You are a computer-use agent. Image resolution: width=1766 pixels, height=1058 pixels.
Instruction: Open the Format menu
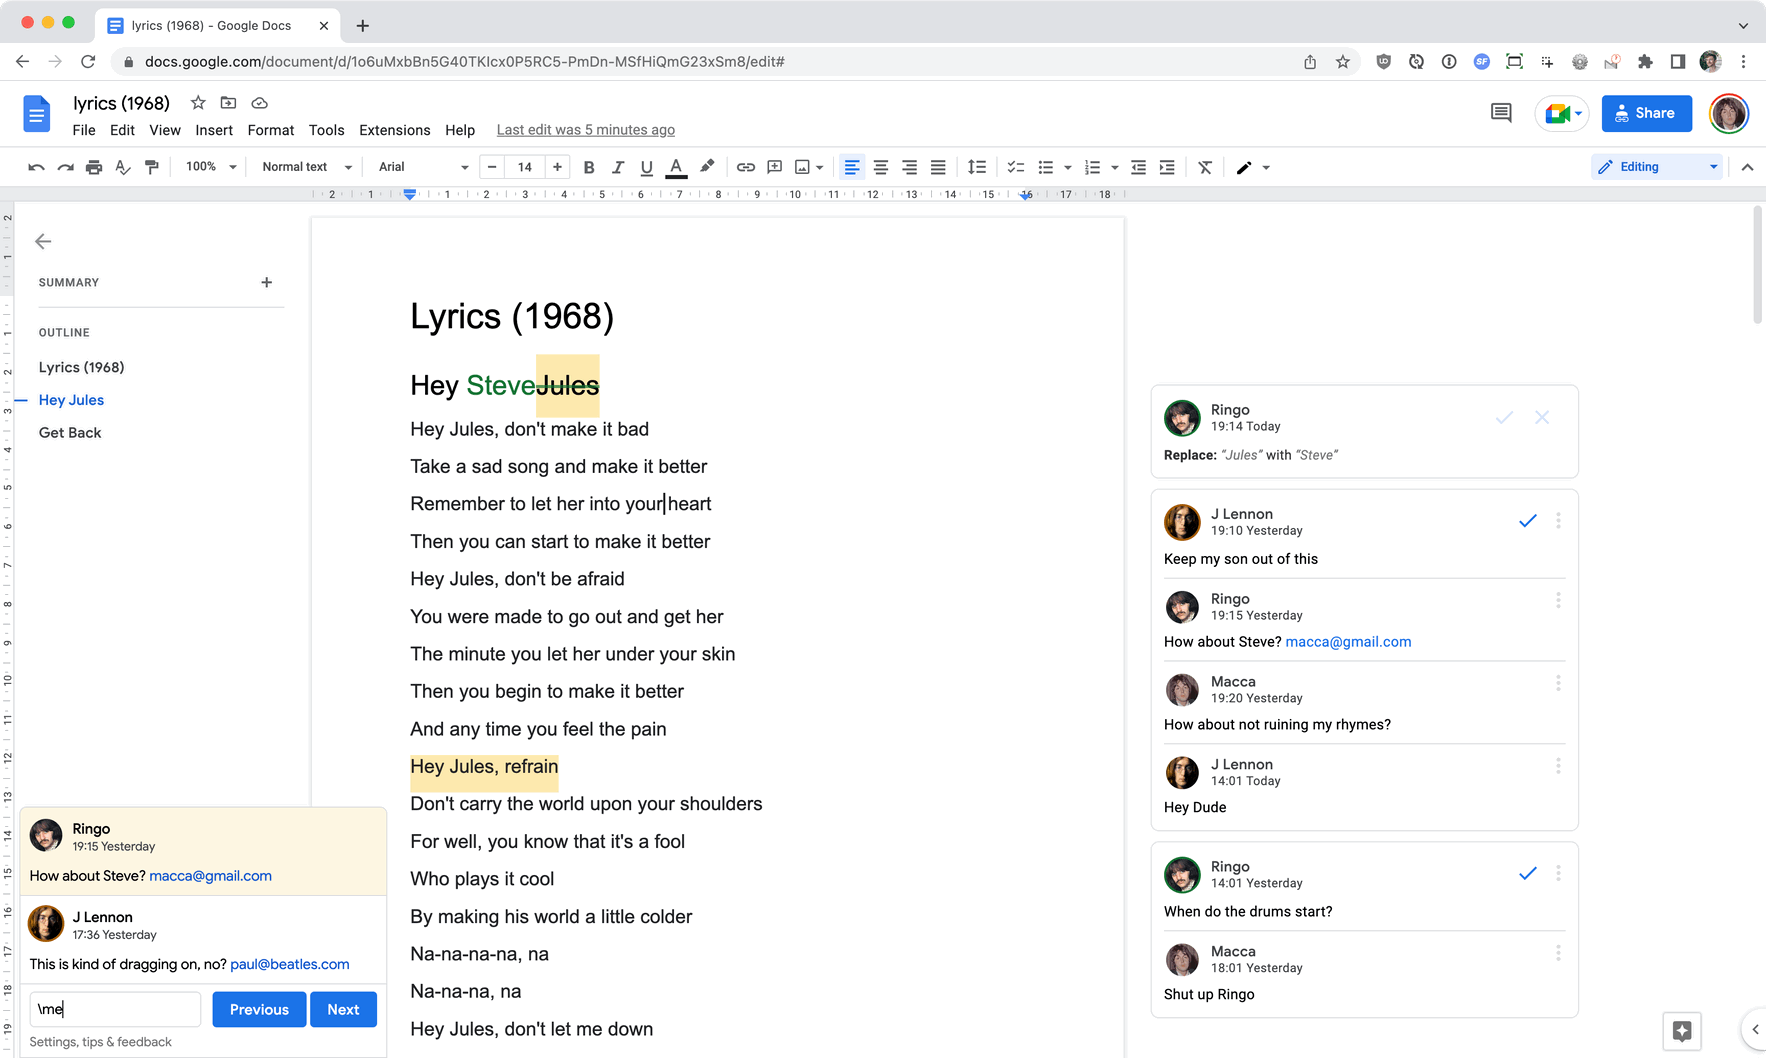click(270, 130)
